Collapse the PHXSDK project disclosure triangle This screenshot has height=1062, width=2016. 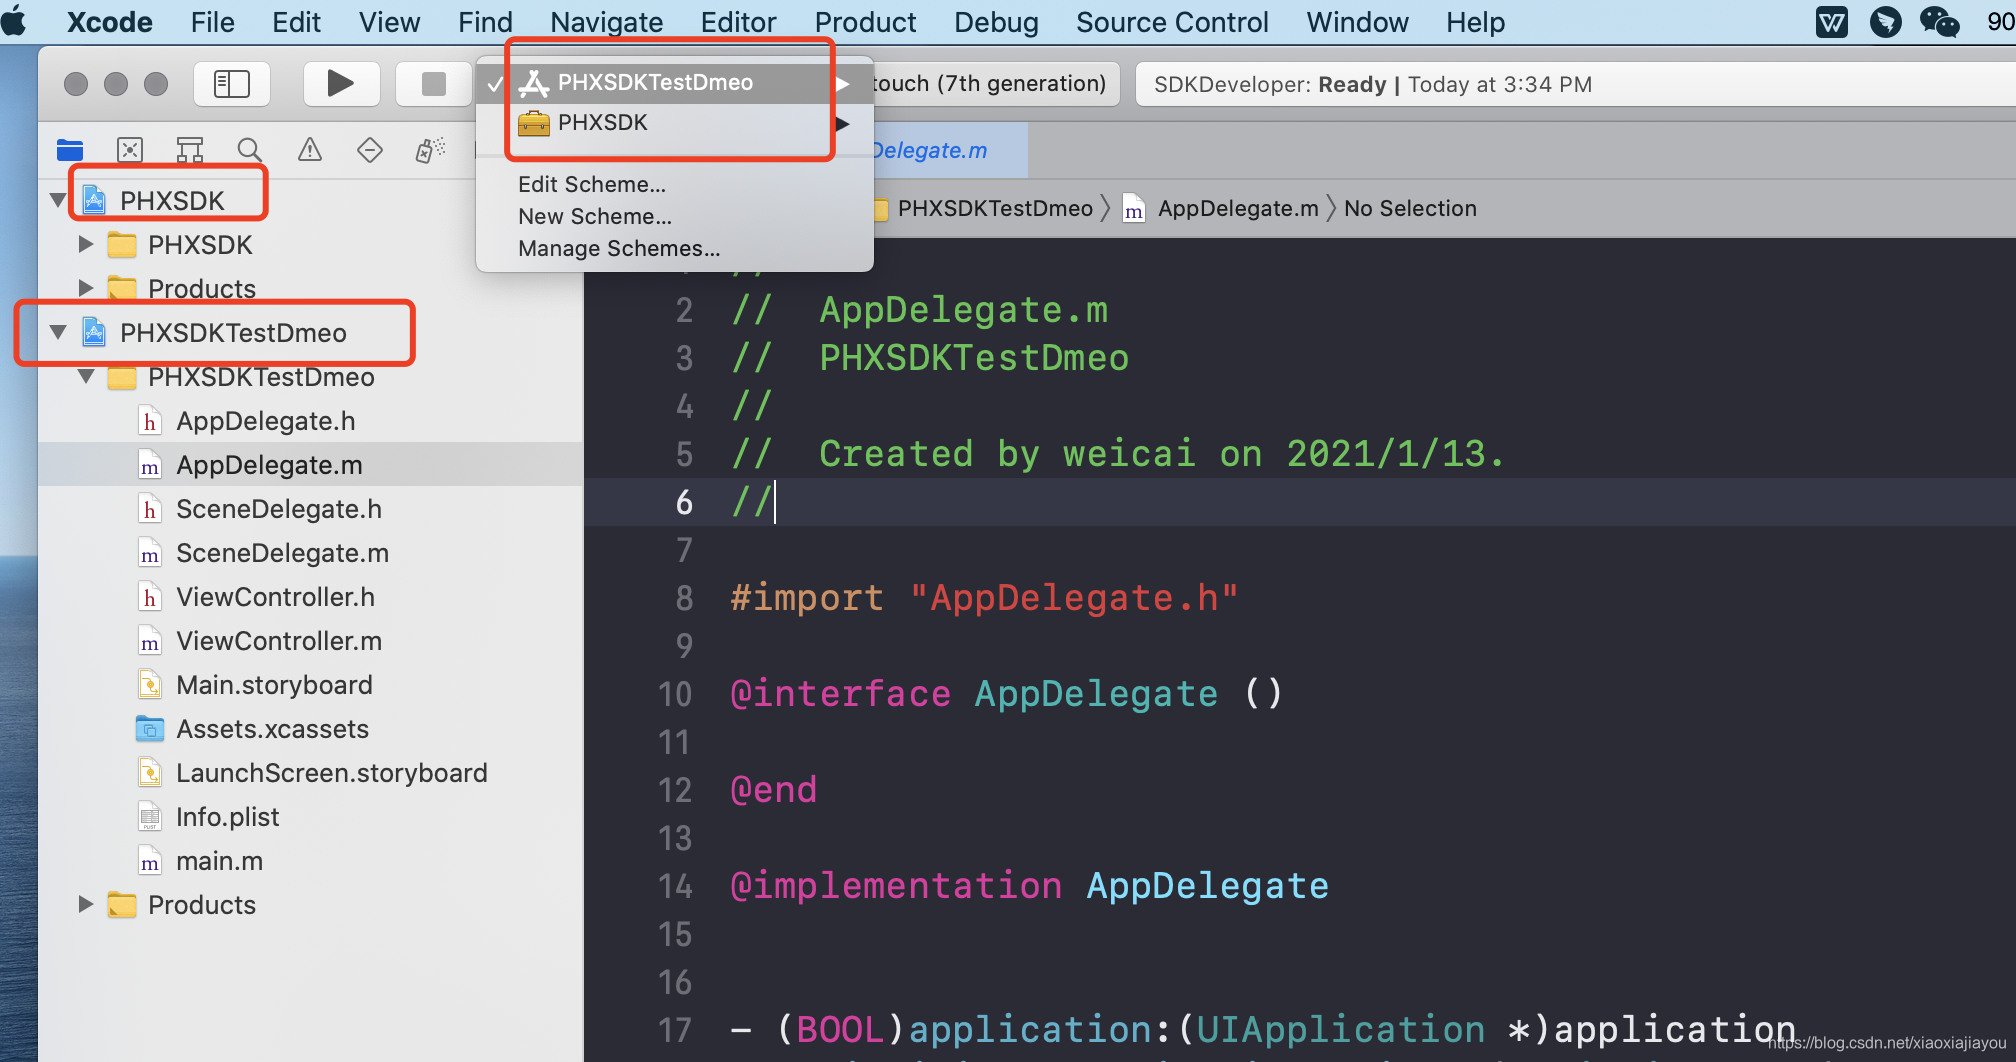coord(58,200)
